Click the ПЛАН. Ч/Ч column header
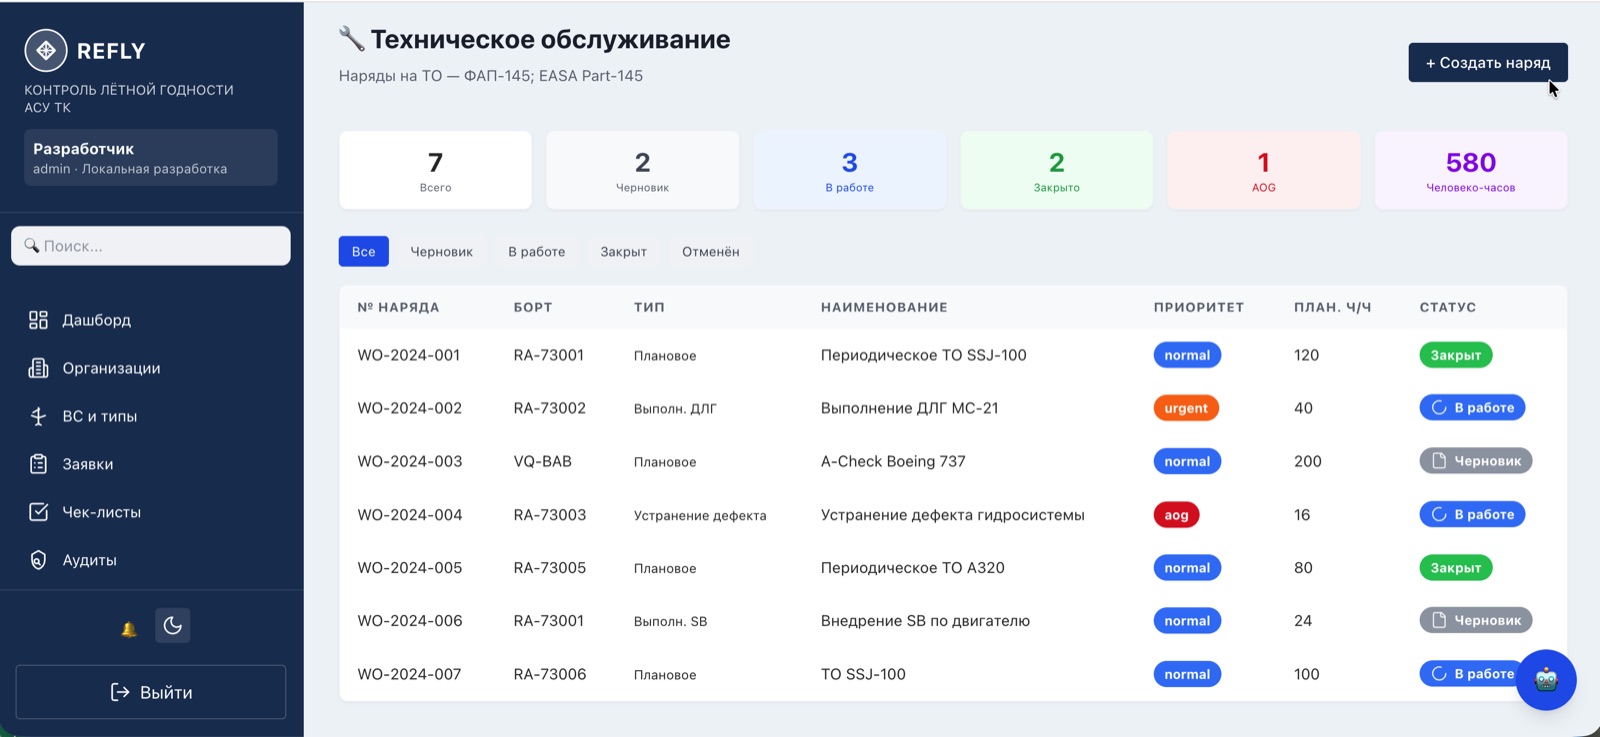The image size is (1600, 737). tap(1332, 307)
